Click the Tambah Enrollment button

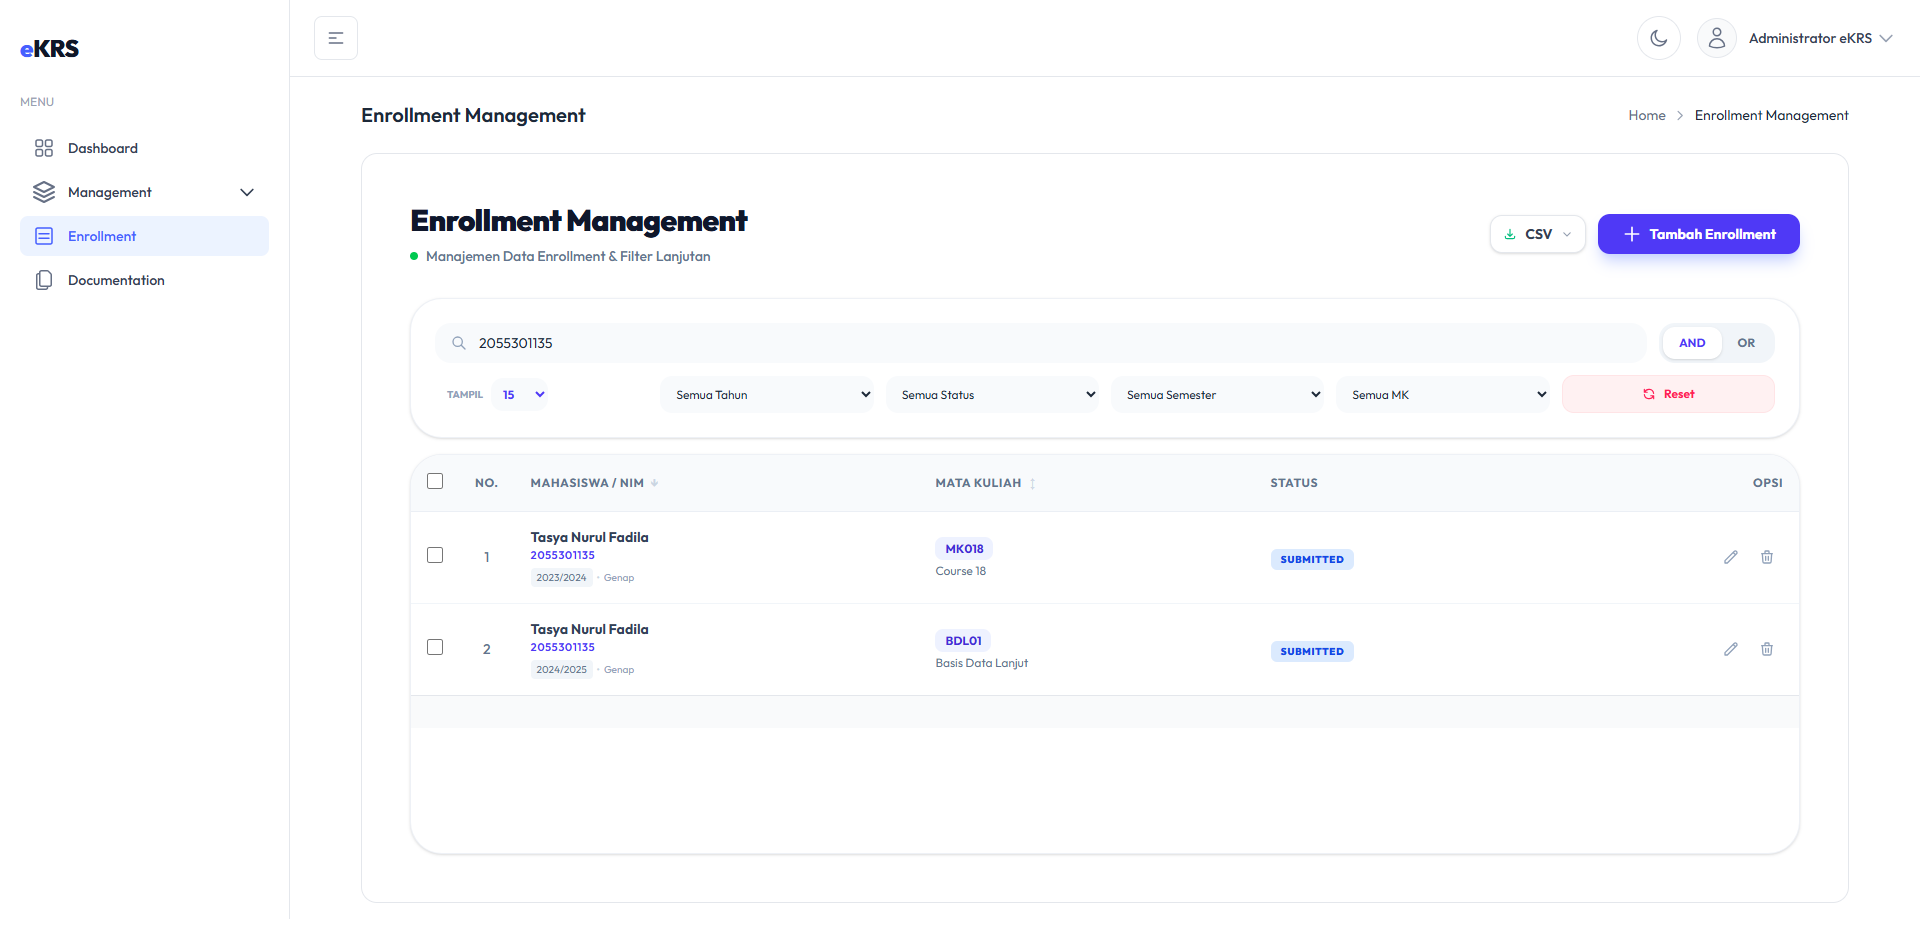[1698, 234]
